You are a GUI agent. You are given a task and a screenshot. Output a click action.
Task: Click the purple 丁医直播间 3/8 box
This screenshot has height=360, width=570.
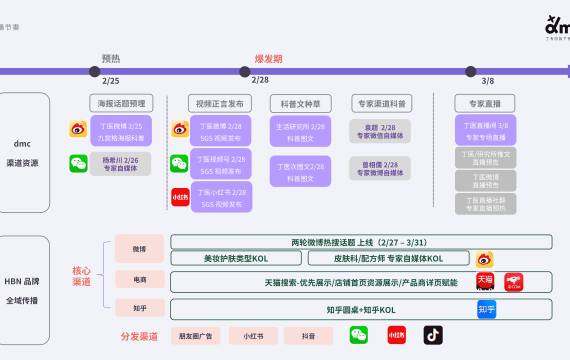(486, 130)
